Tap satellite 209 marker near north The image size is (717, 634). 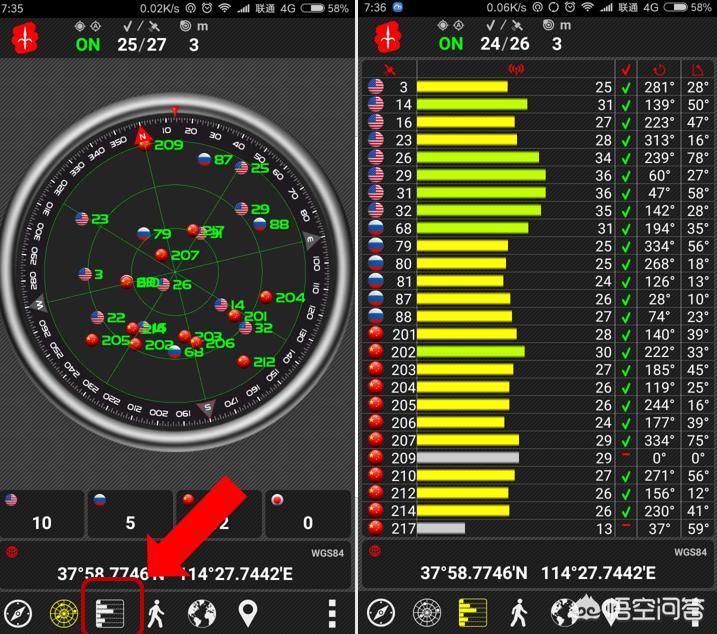tap(145, 145)
